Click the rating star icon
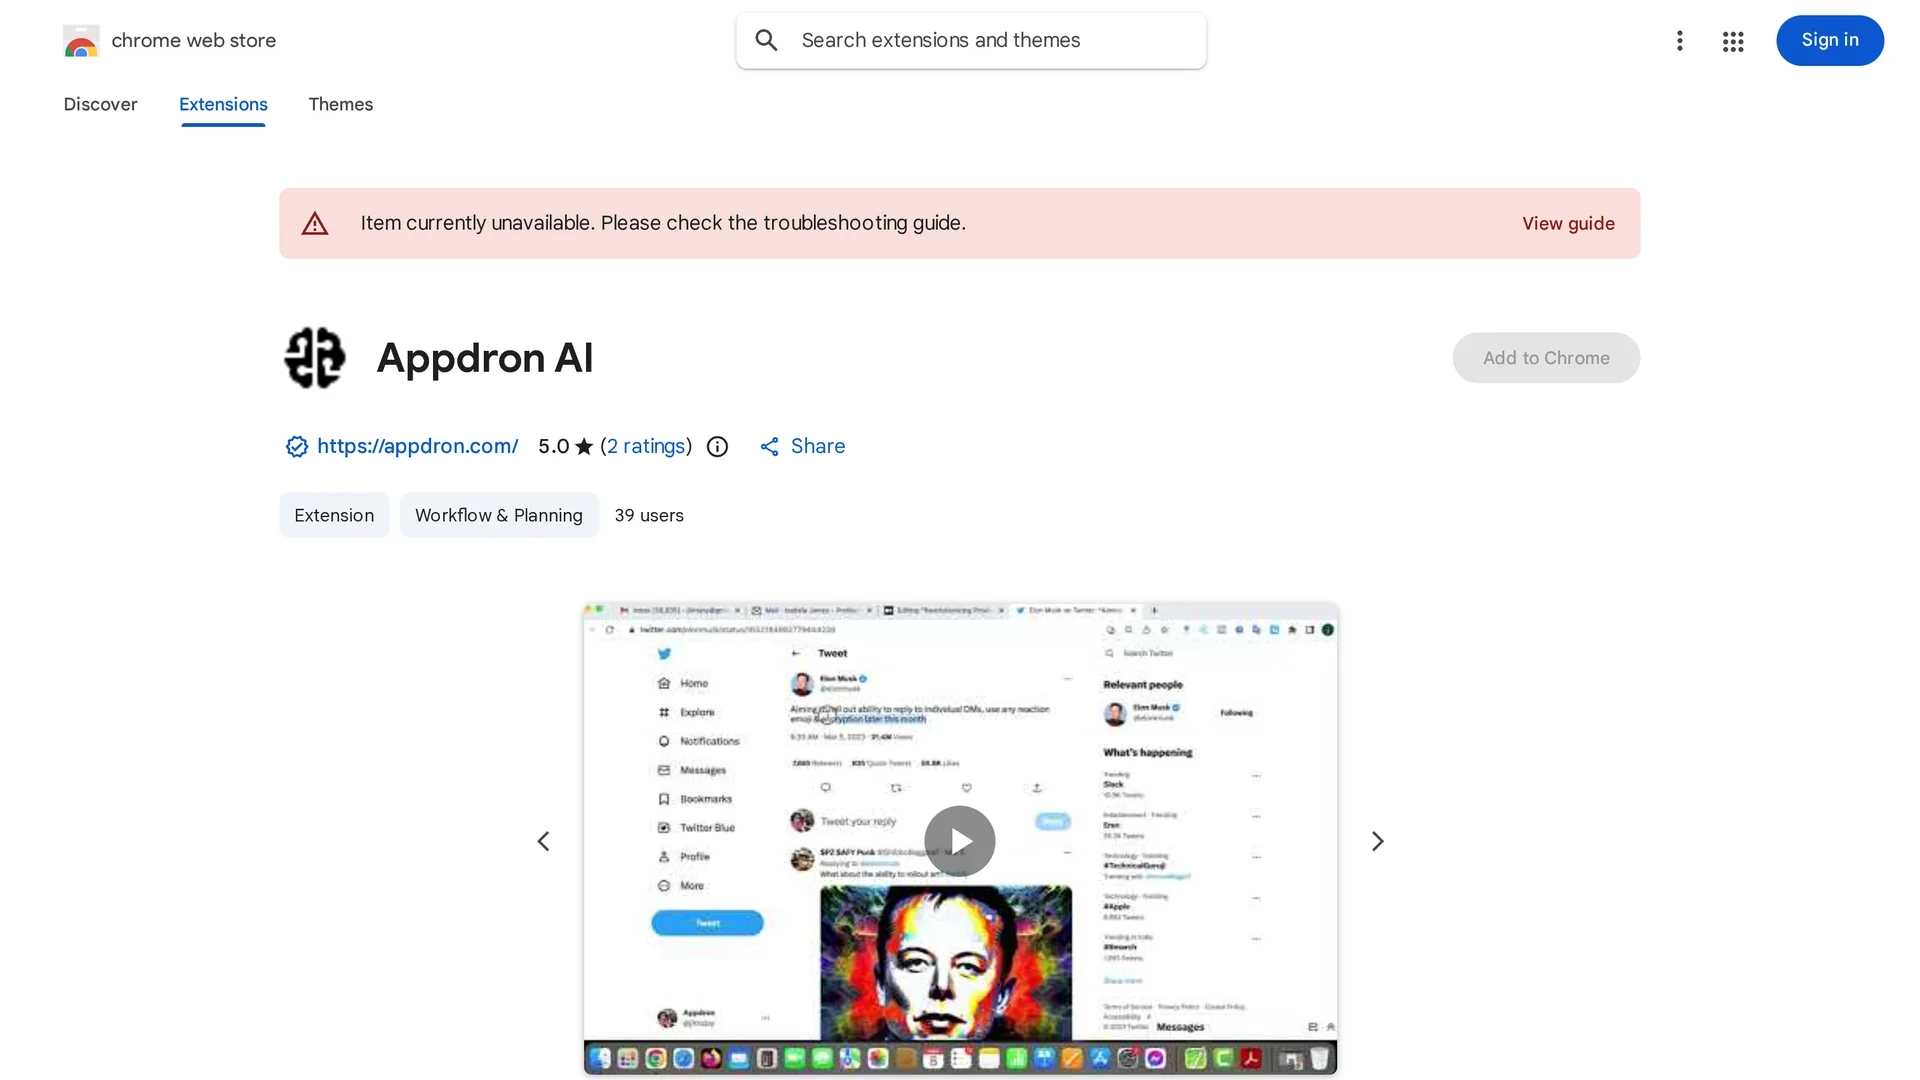The image size is (1920, 1080). [584, 446]
